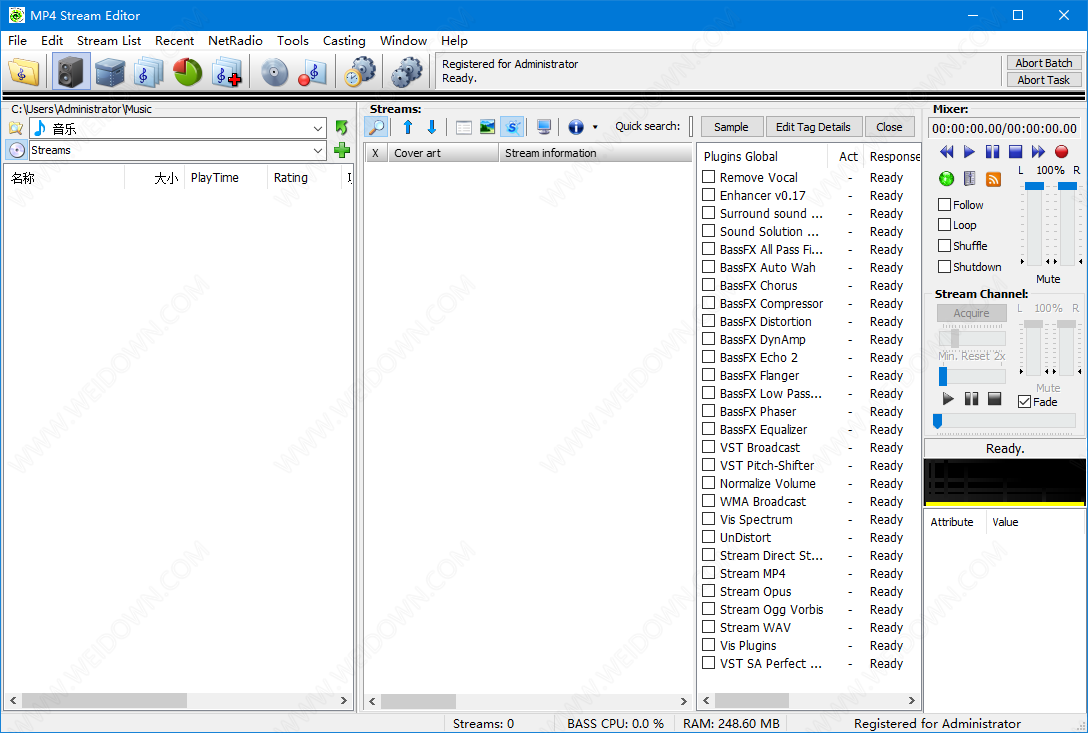The height and width of the screenshot is (733, 1088).
Task: Click music sheets with red plus icon
Action: [x=227, y=71]
